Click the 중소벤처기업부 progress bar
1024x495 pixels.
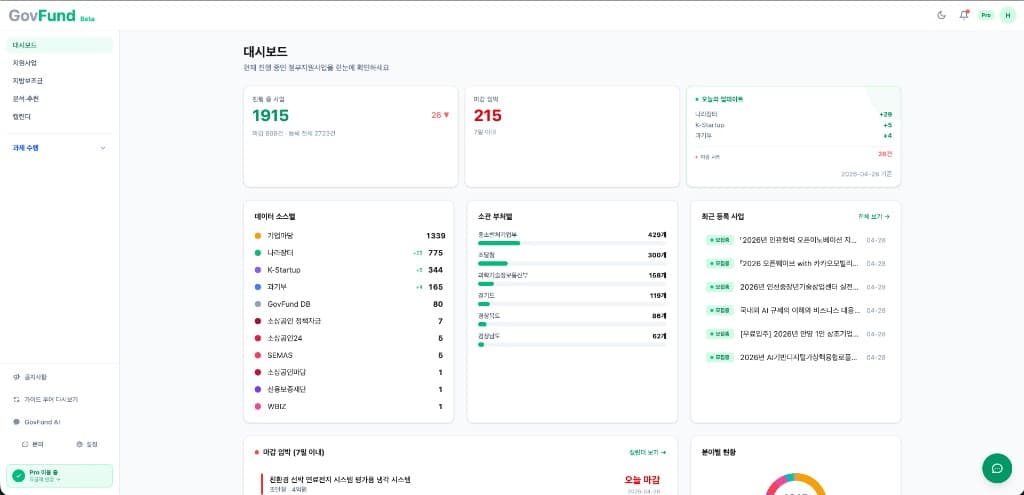coord(572,243)
